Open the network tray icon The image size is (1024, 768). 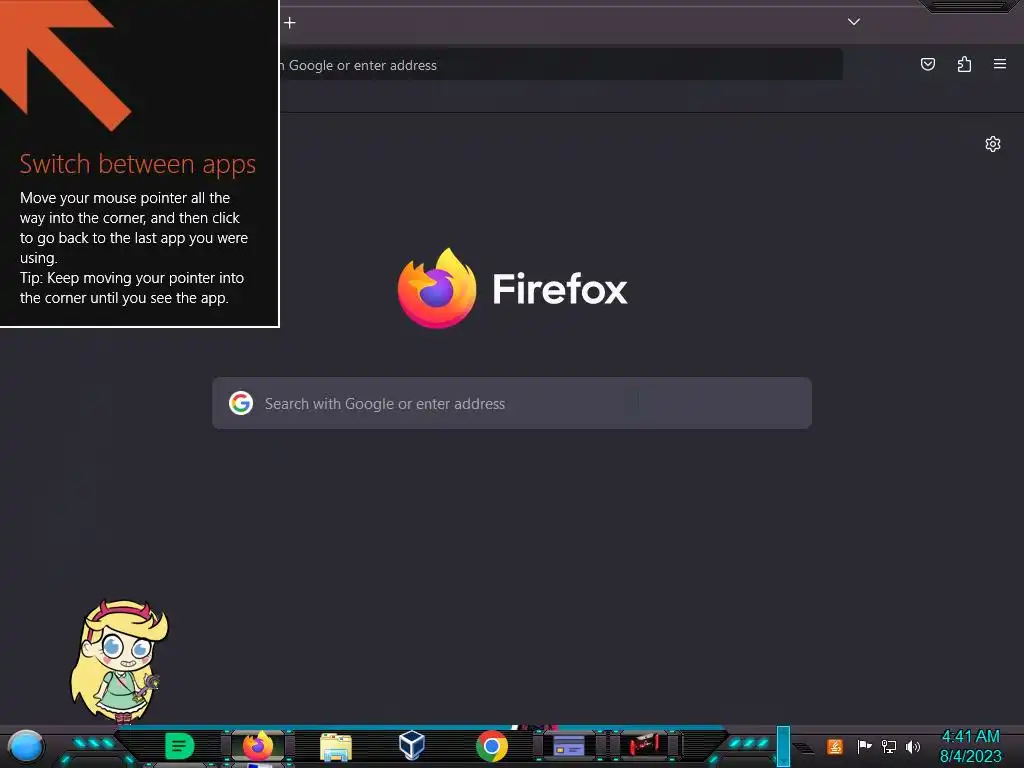point(889,746)
